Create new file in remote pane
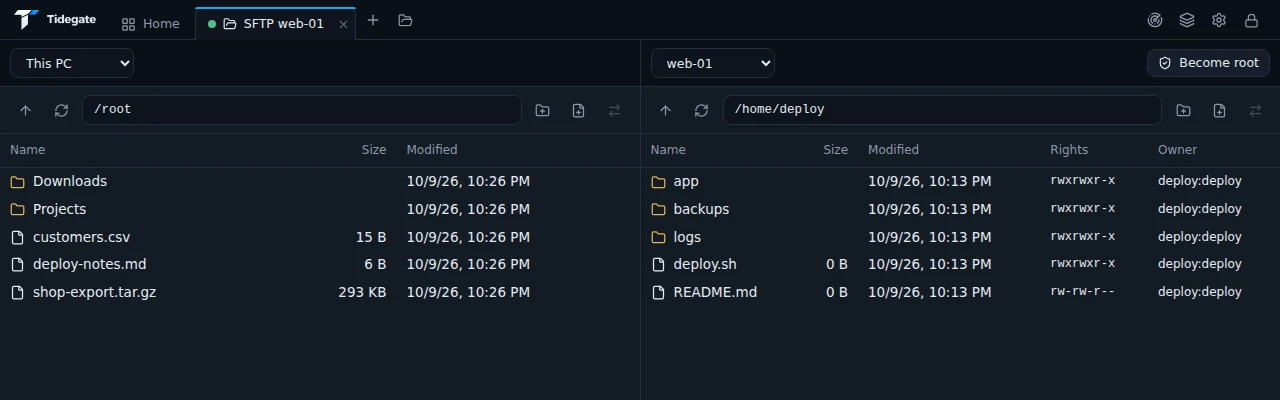1280x400 pixels. point(1219,110)
